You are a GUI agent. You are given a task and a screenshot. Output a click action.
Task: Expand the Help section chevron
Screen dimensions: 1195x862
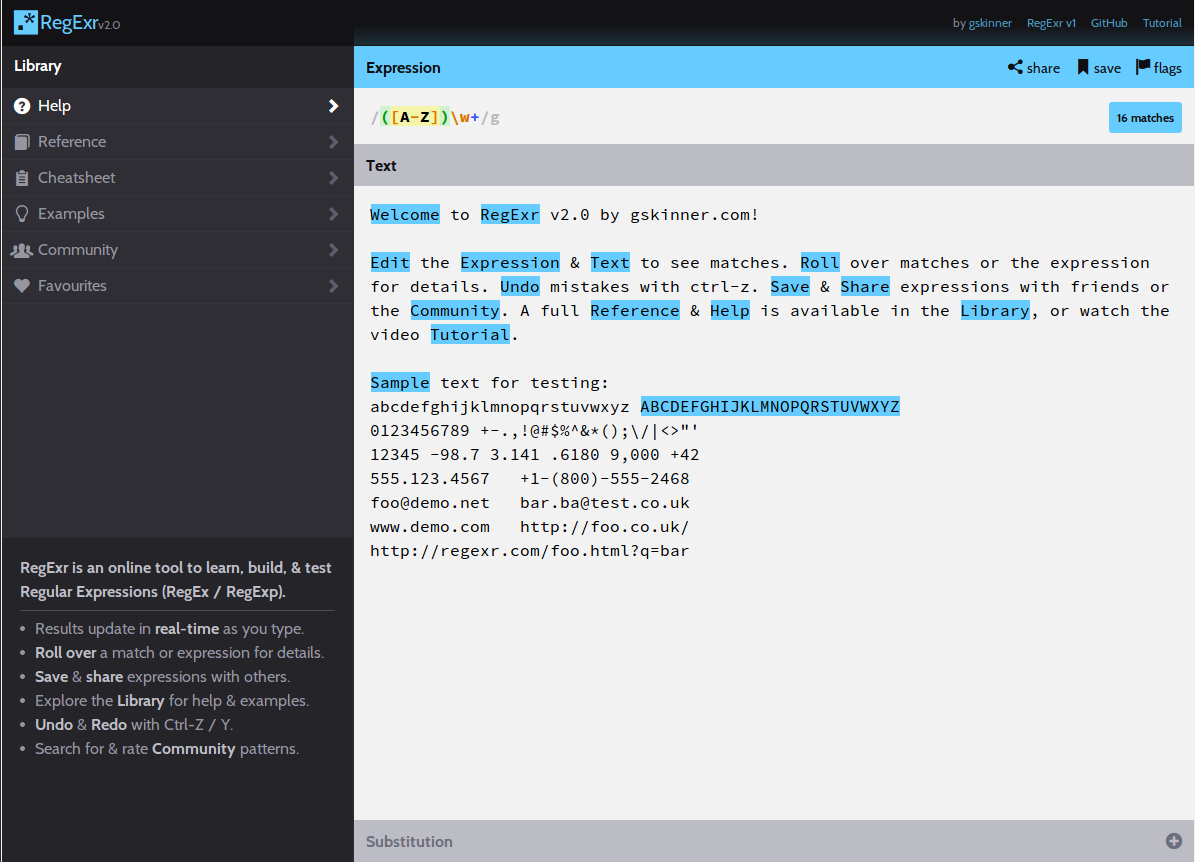pyautogui.click(x=336, y=105)
